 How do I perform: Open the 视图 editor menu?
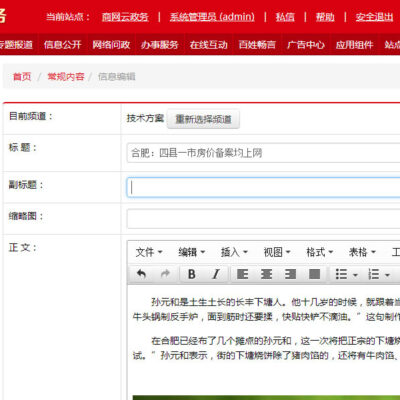point(277,252)
